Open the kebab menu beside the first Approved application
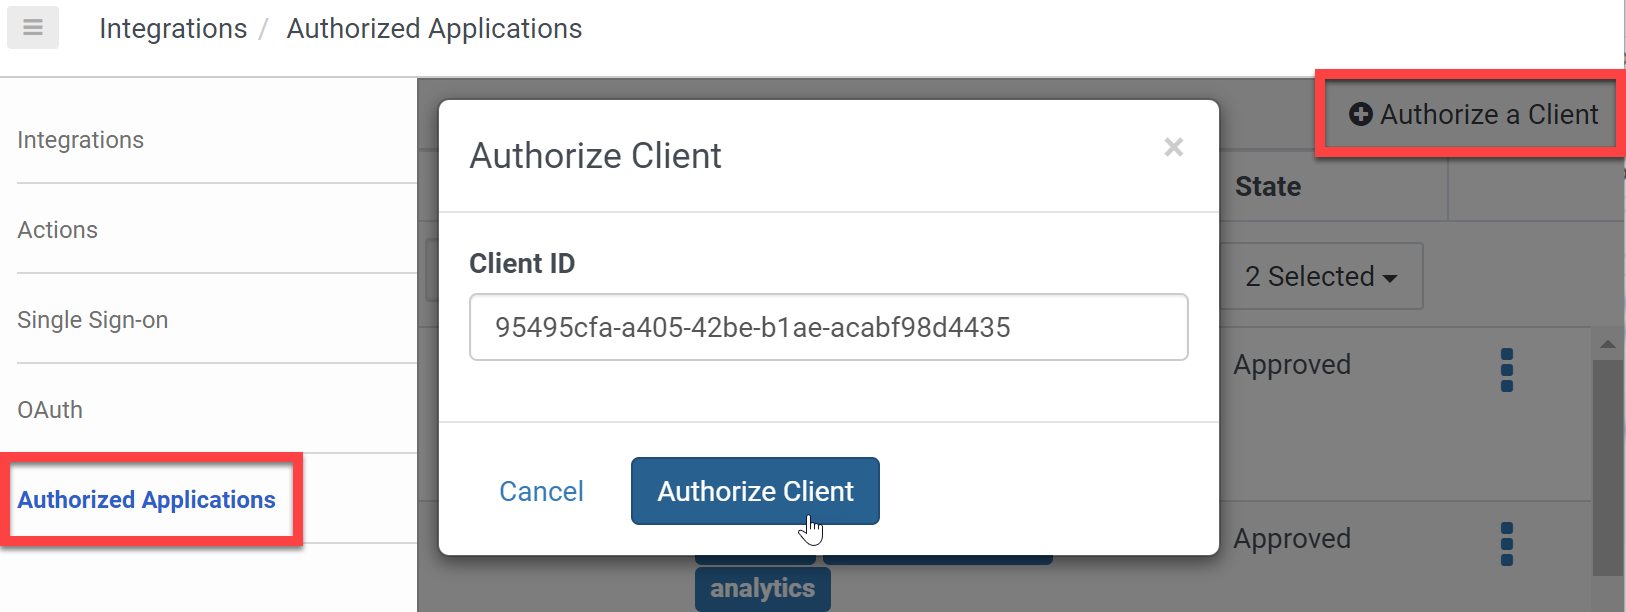This screenshot has height=612, width=1626. point(1507,369)
